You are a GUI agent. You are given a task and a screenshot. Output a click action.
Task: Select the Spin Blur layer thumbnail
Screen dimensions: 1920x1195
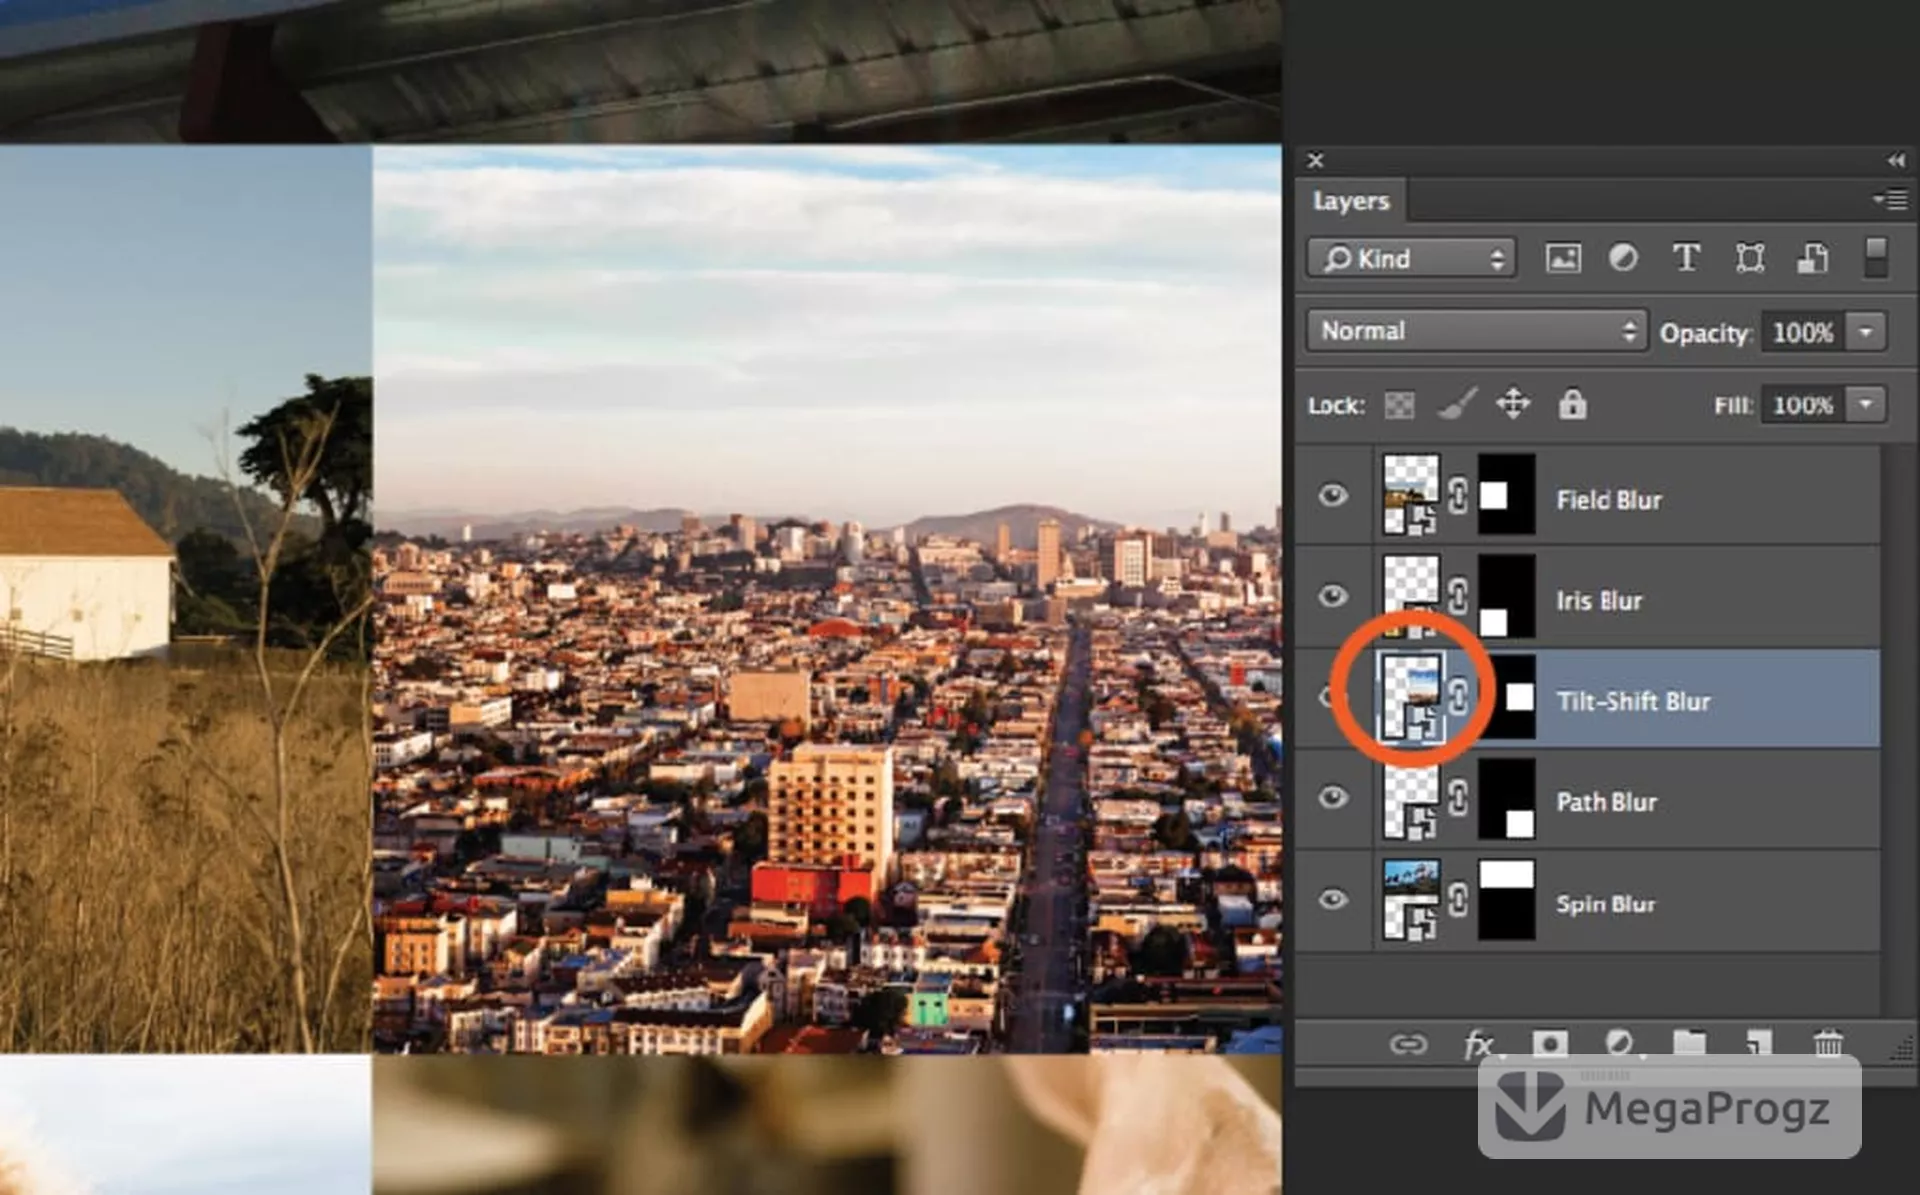(1411, 900)
